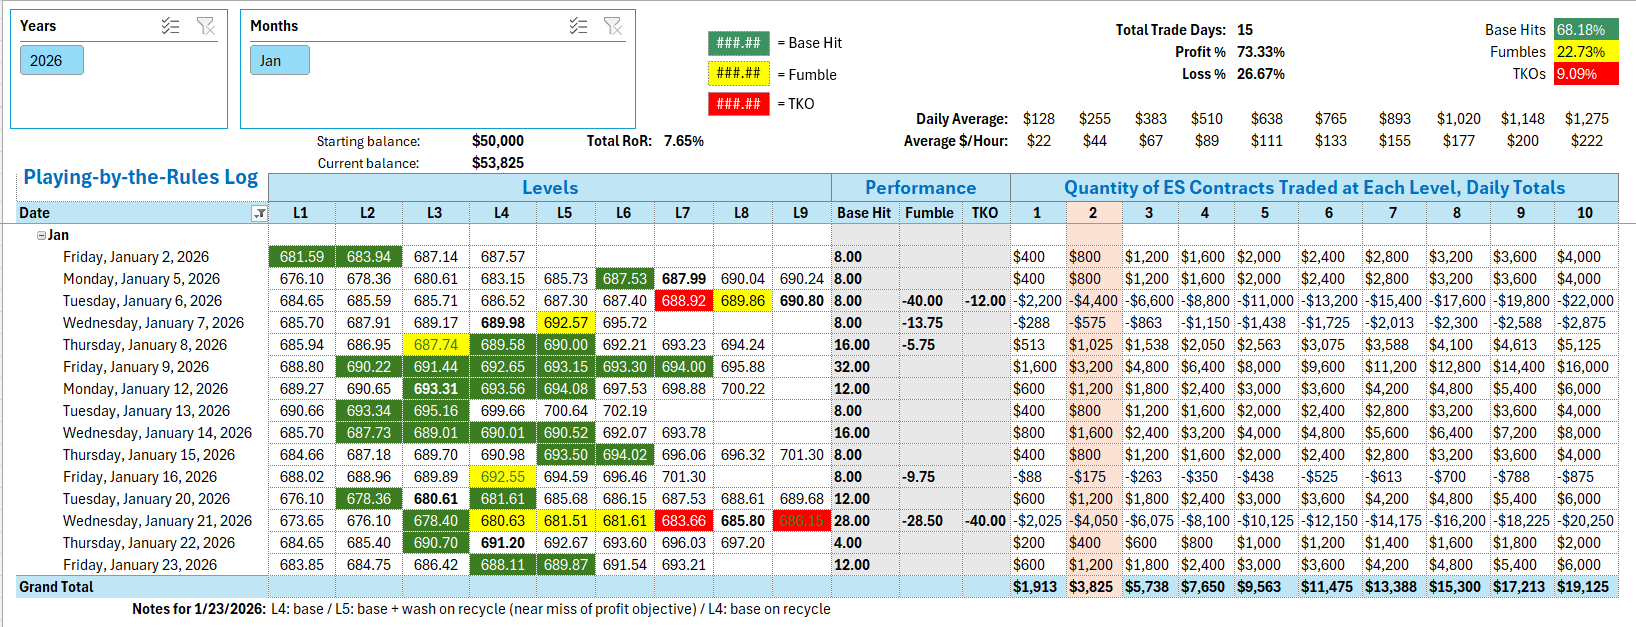Click the red TKO legend swatch
This screenshot has width=1636, height=627.
[x=738, y=104]
